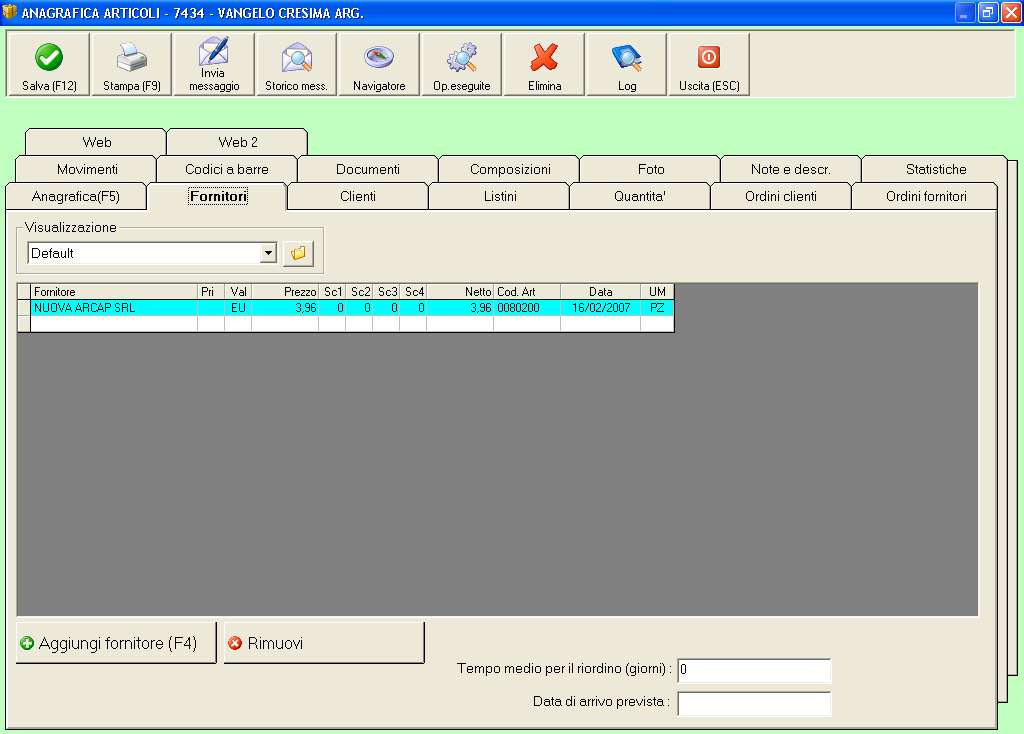Screen dimensions: 1024x734
Task: Open the Documenti tab
Action: [368, 169]
